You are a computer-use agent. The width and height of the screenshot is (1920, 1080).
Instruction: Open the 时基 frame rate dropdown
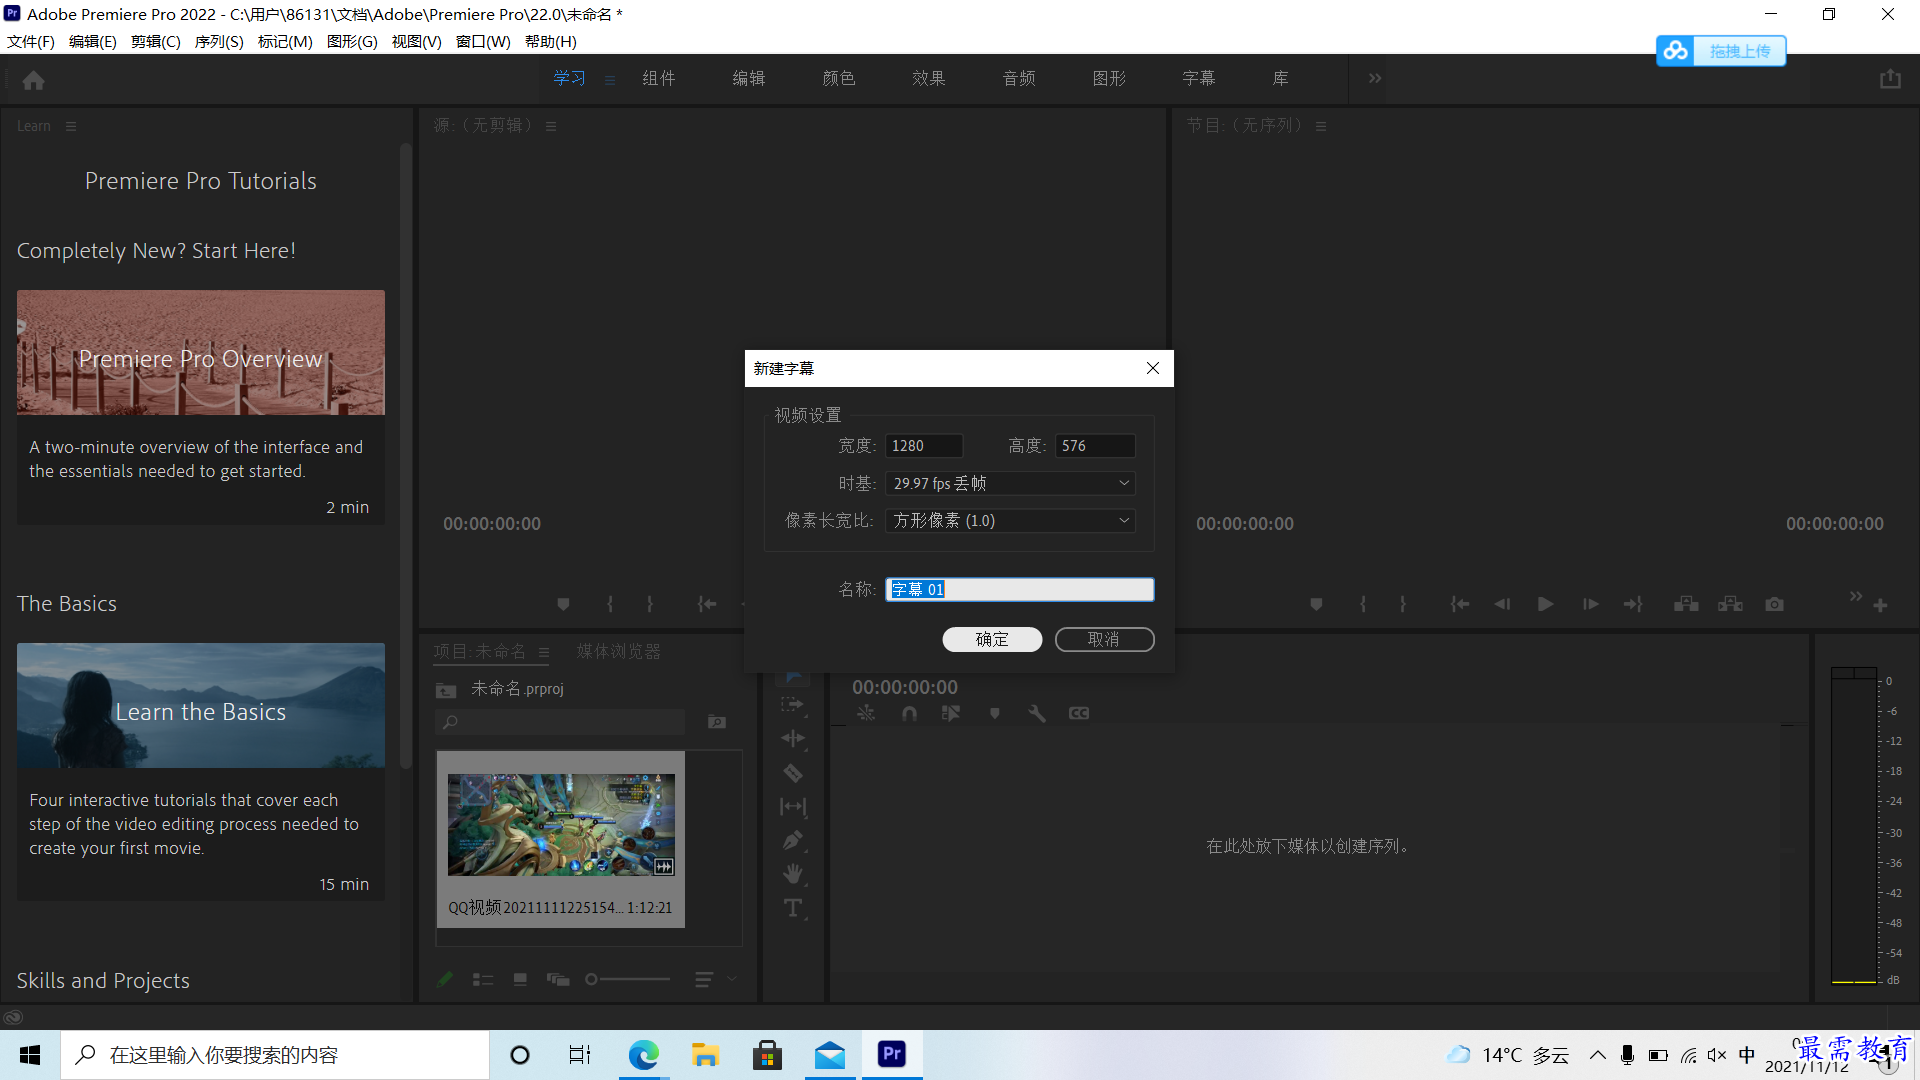(x=1010, y=483)
